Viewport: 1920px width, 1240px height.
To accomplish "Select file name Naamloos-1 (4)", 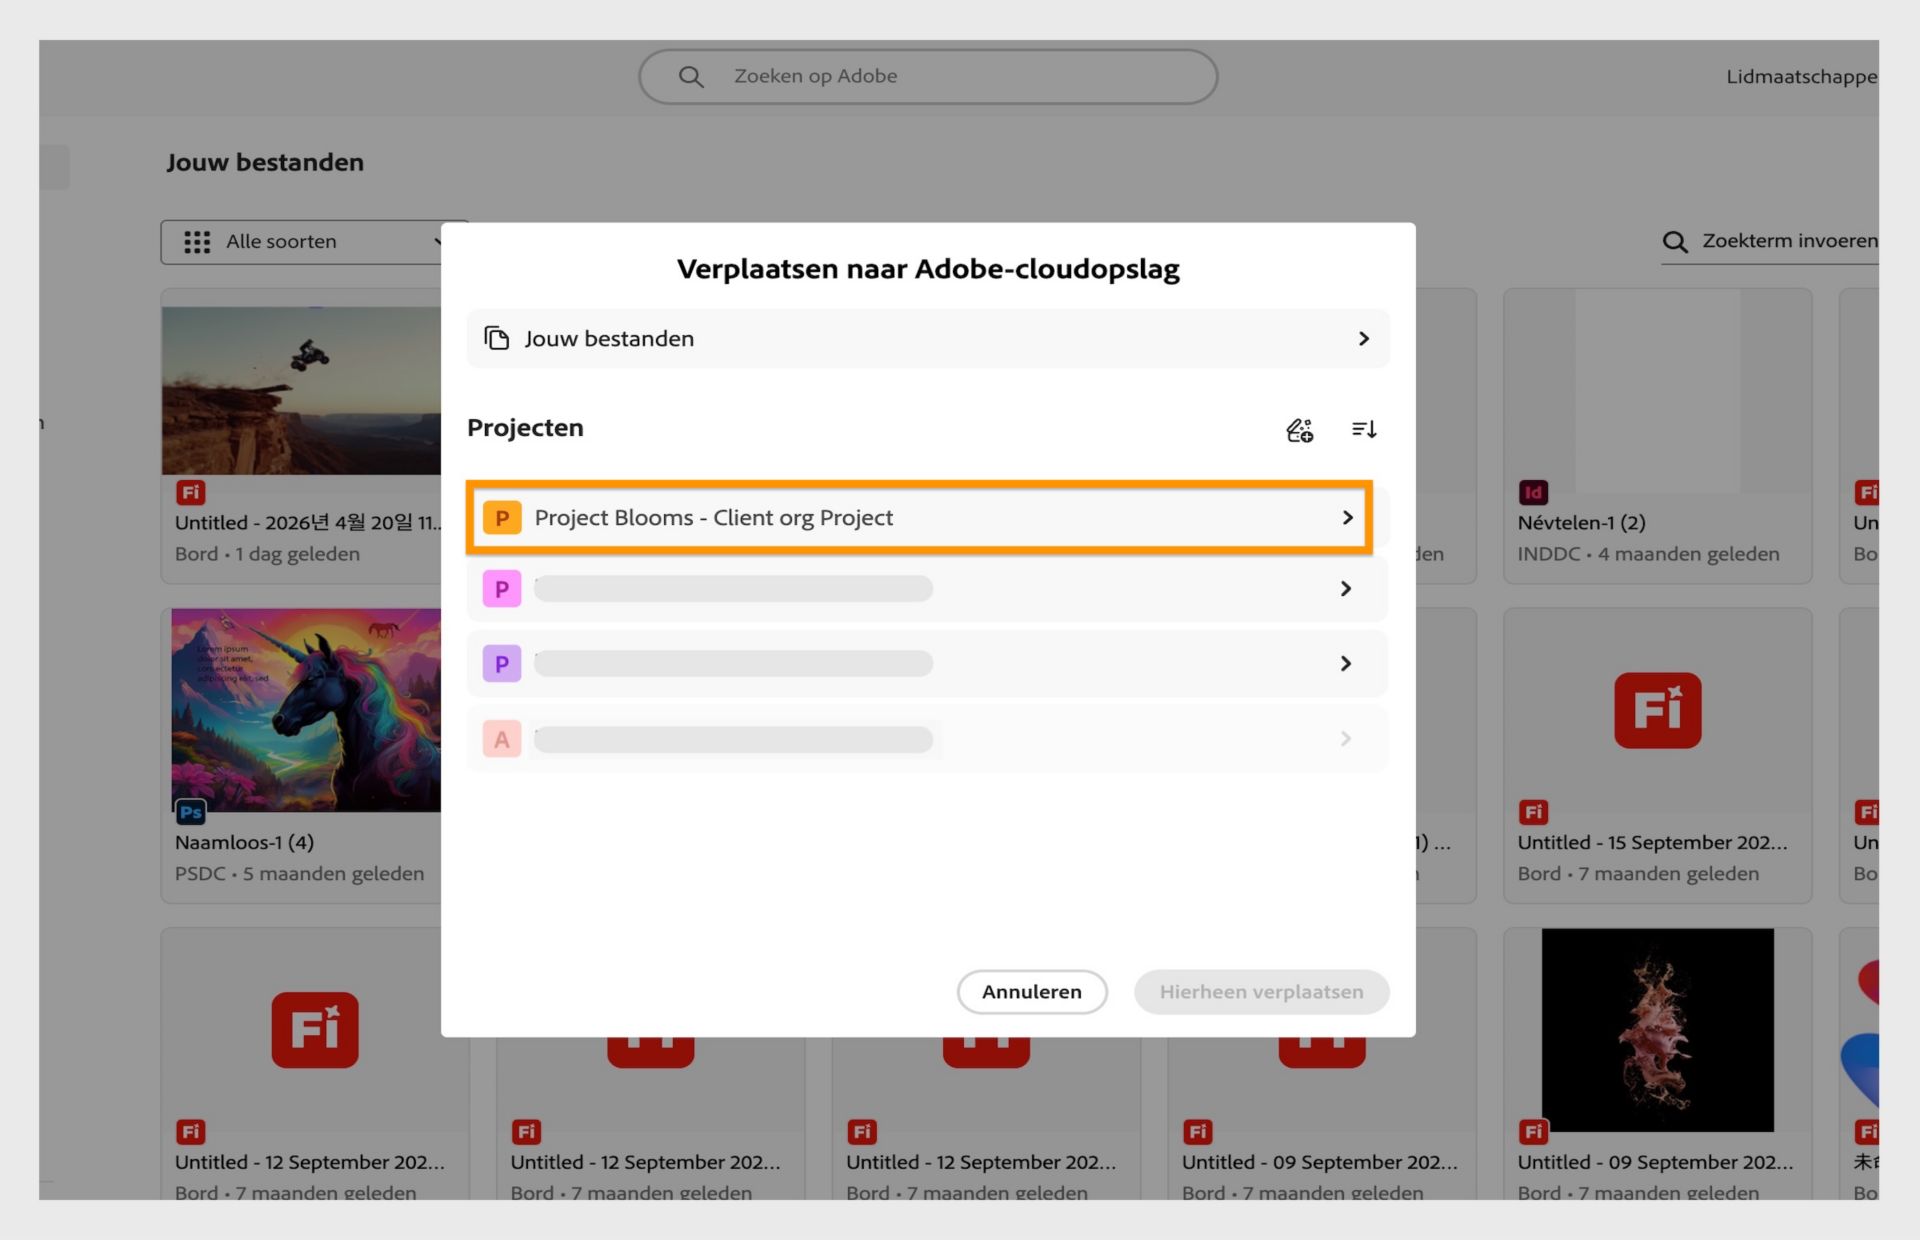I will [244, 843].
